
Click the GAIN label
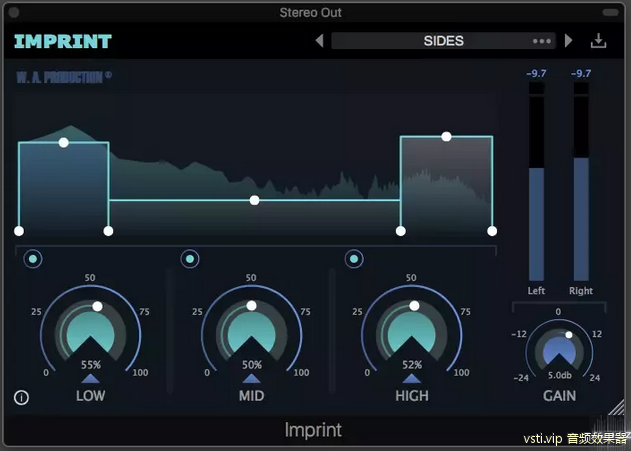pyautogui.click(x=559, y=396)
